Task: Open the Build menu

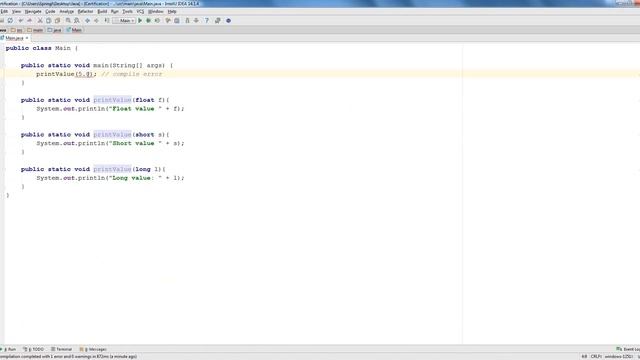Action: click(x=102, y=12)
